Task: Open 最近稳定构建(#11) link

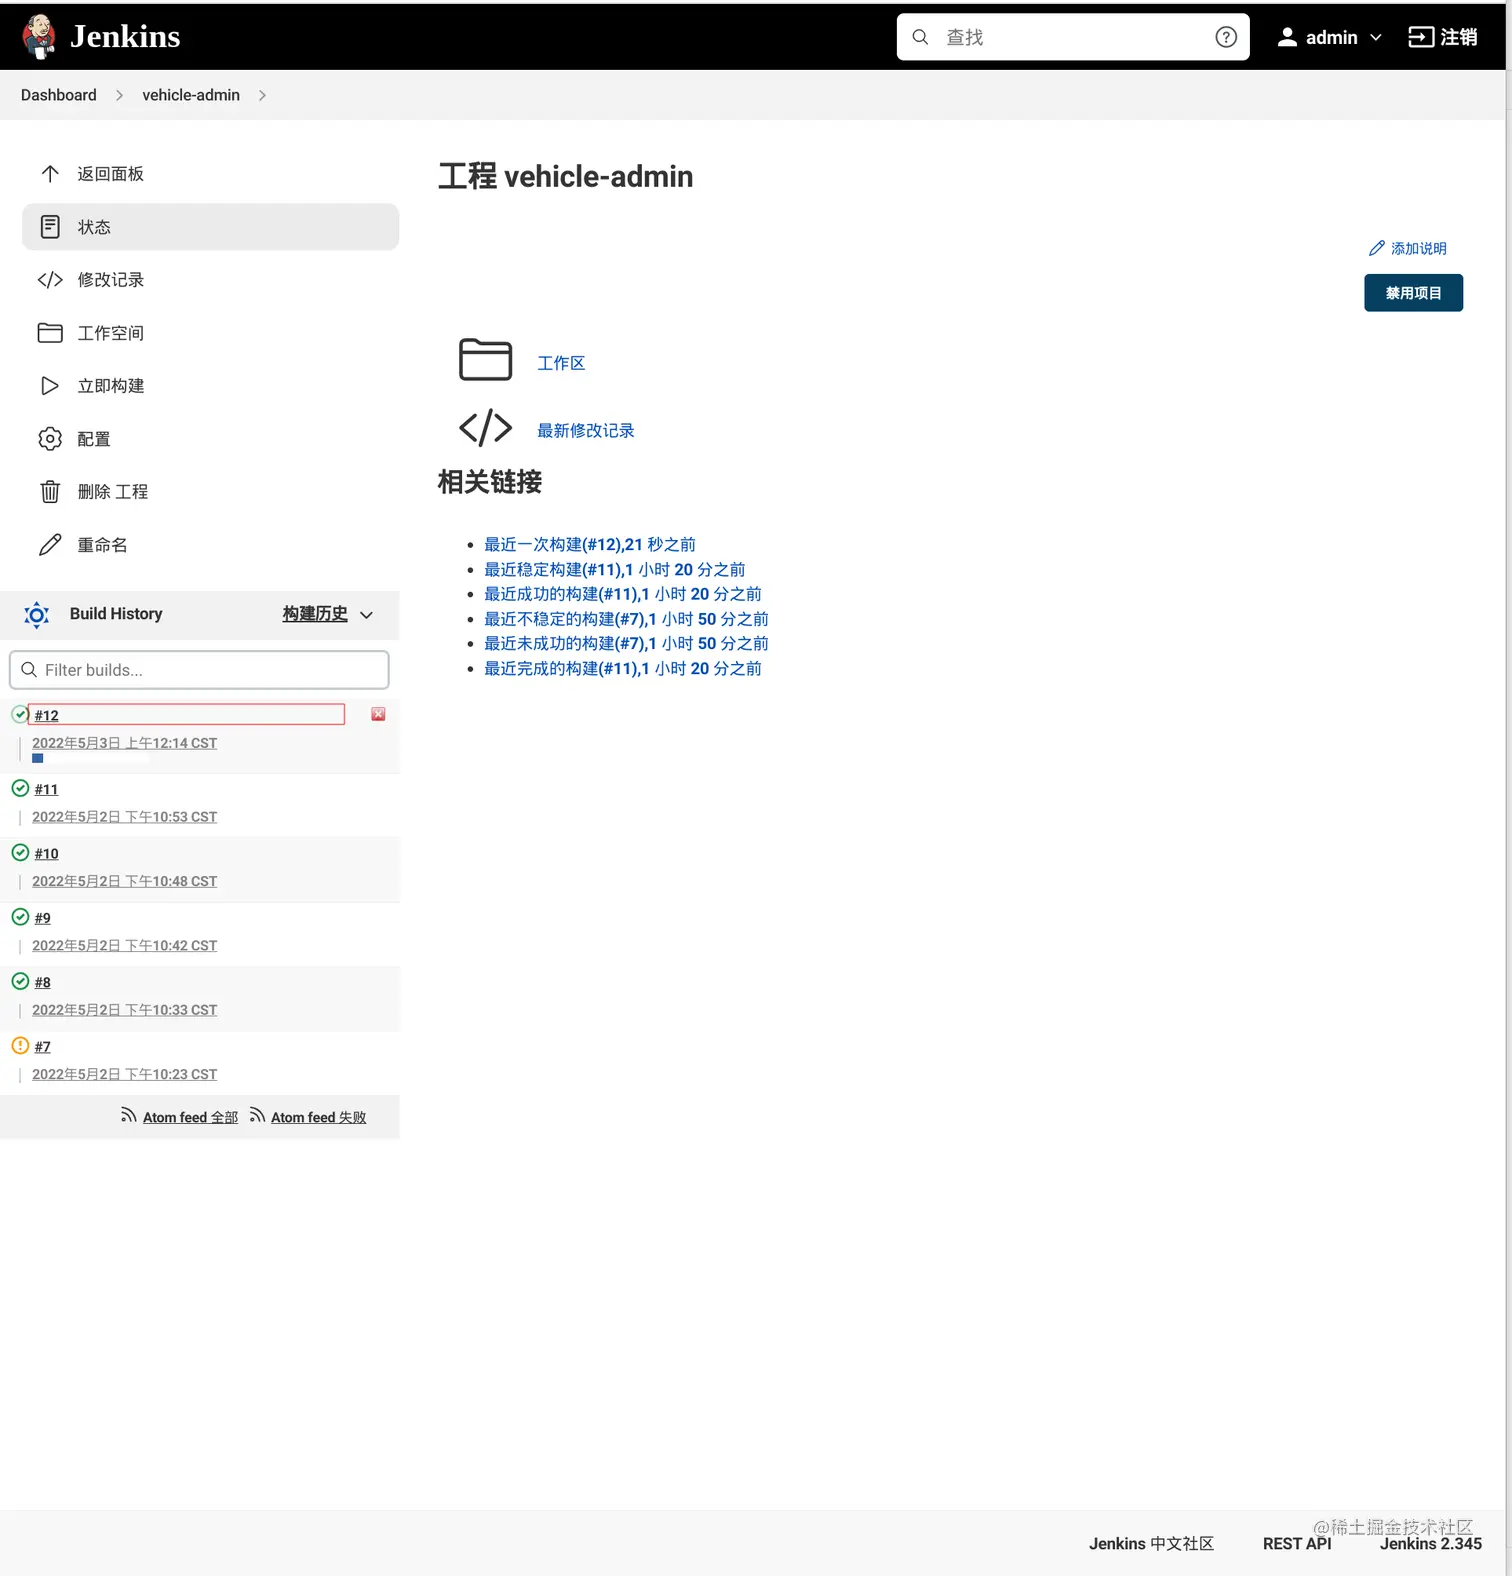Action: pos(615,570)
